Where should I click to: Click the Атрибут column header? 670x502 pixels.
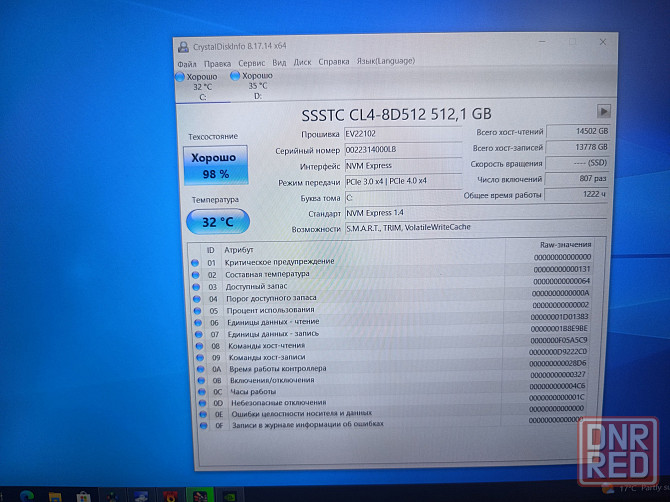(x=238, y=250)
